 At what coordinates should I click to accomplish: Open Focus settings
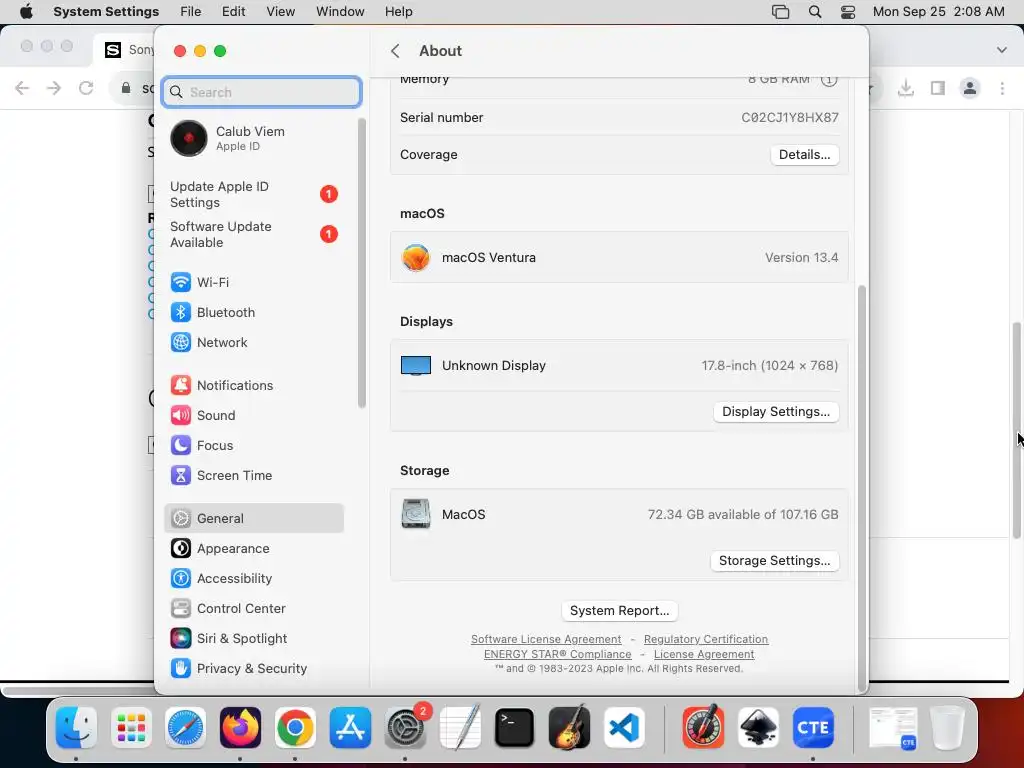[x=253, y=445]
